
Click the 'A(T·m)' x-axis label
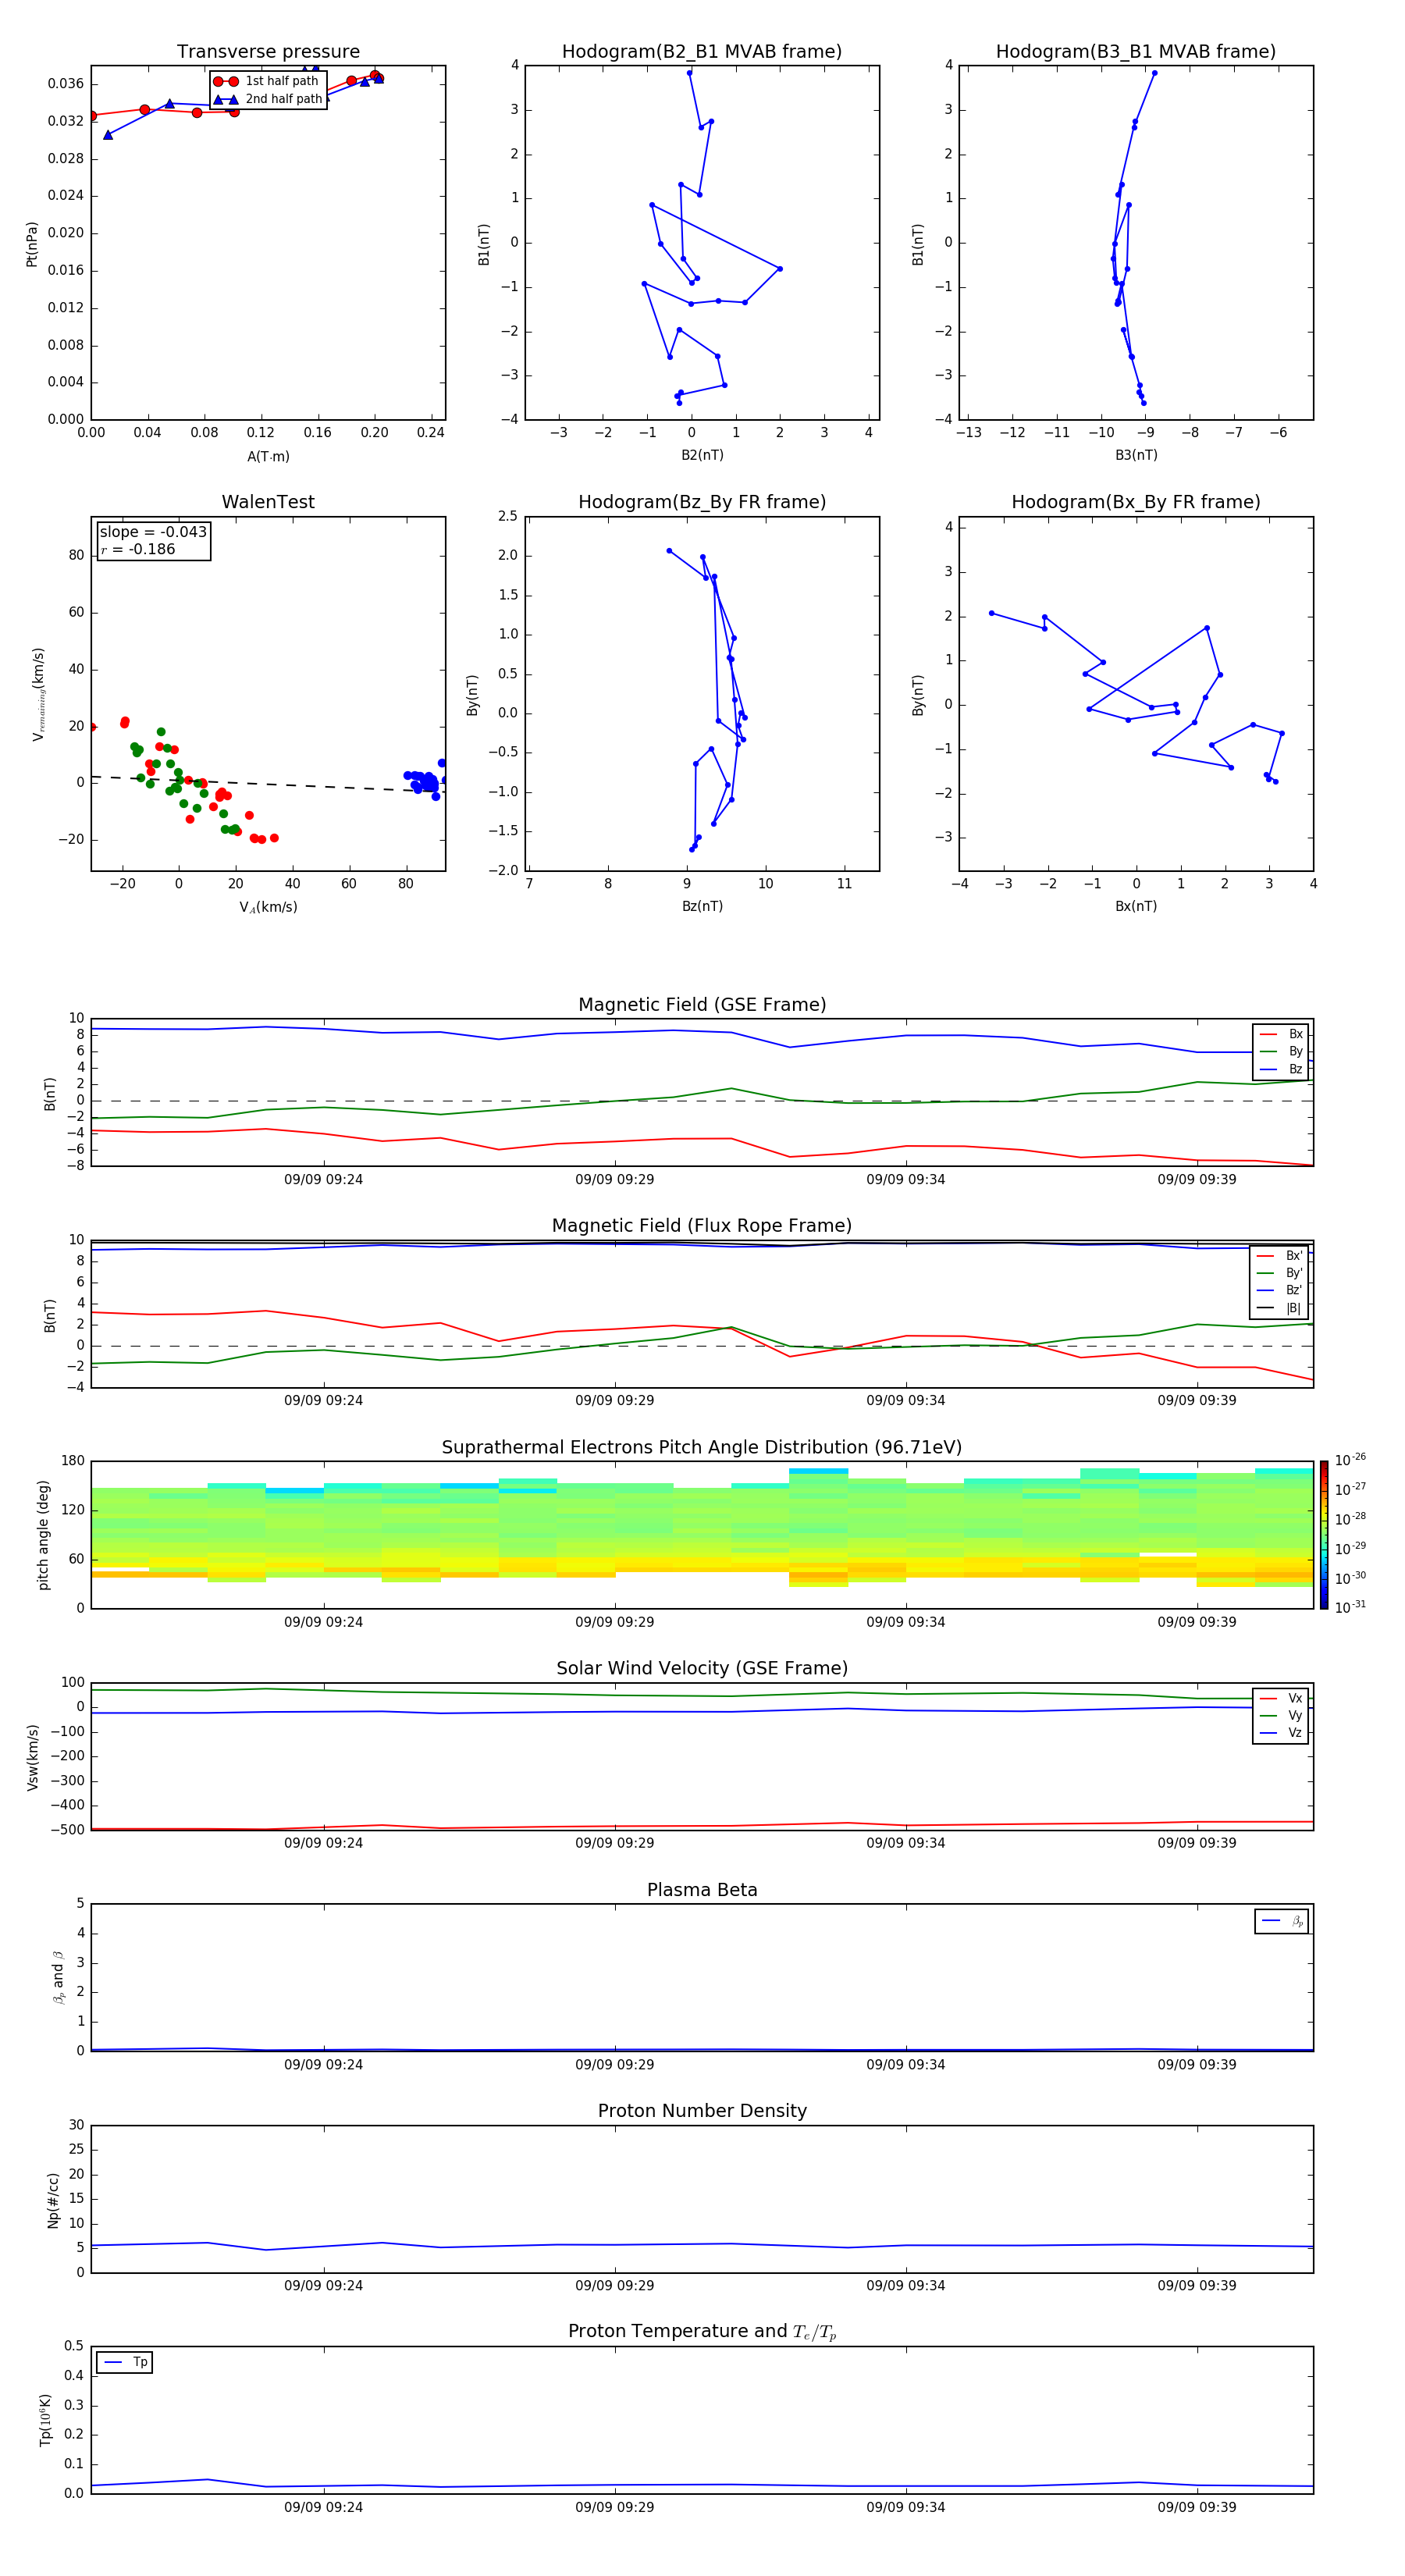268,456
